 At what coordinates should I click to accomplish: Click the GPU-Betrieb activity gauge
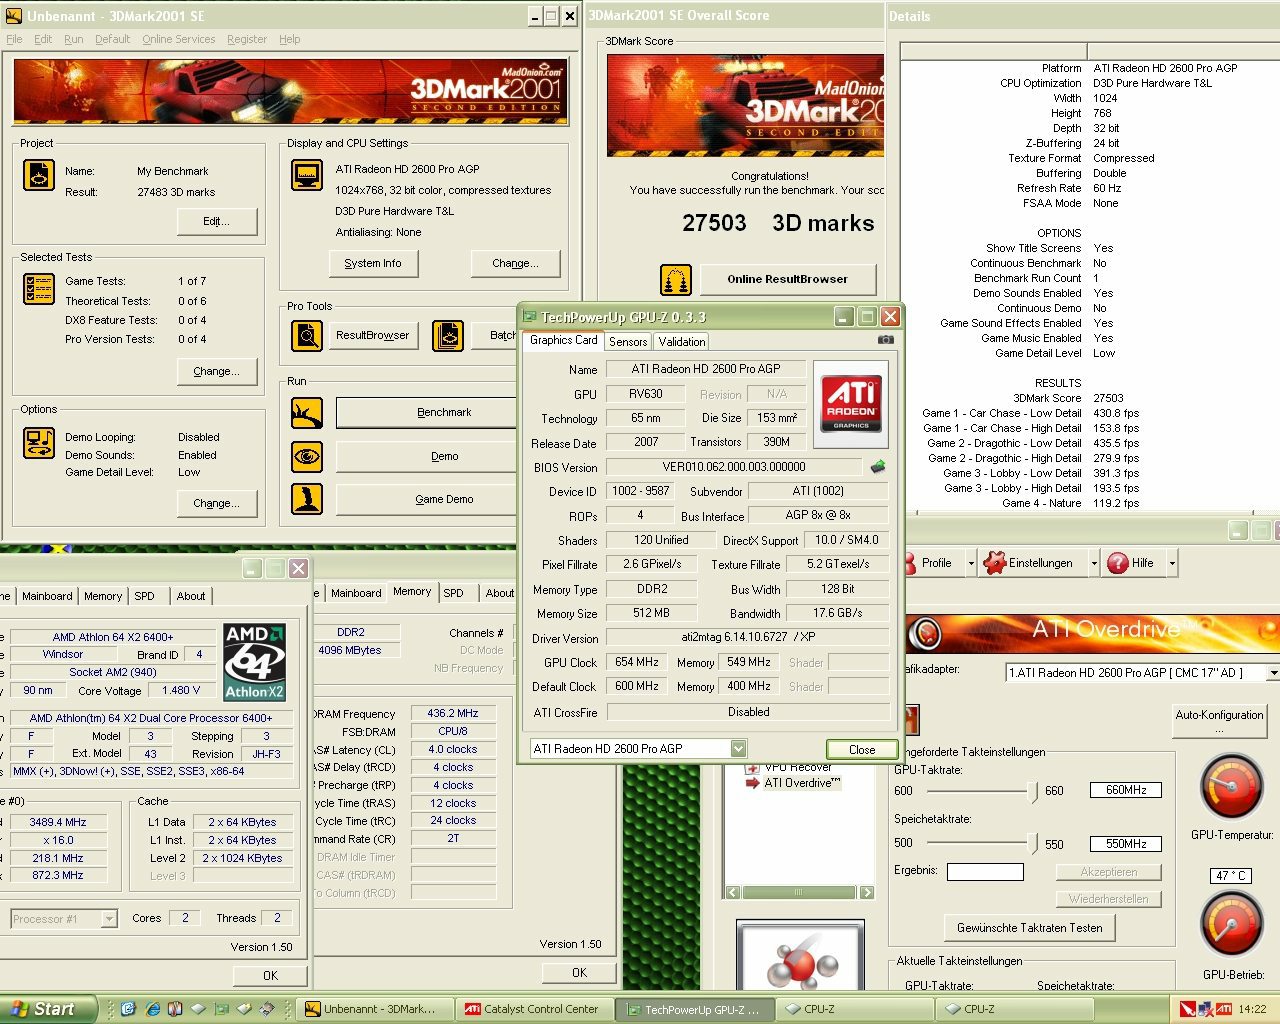1231,925
